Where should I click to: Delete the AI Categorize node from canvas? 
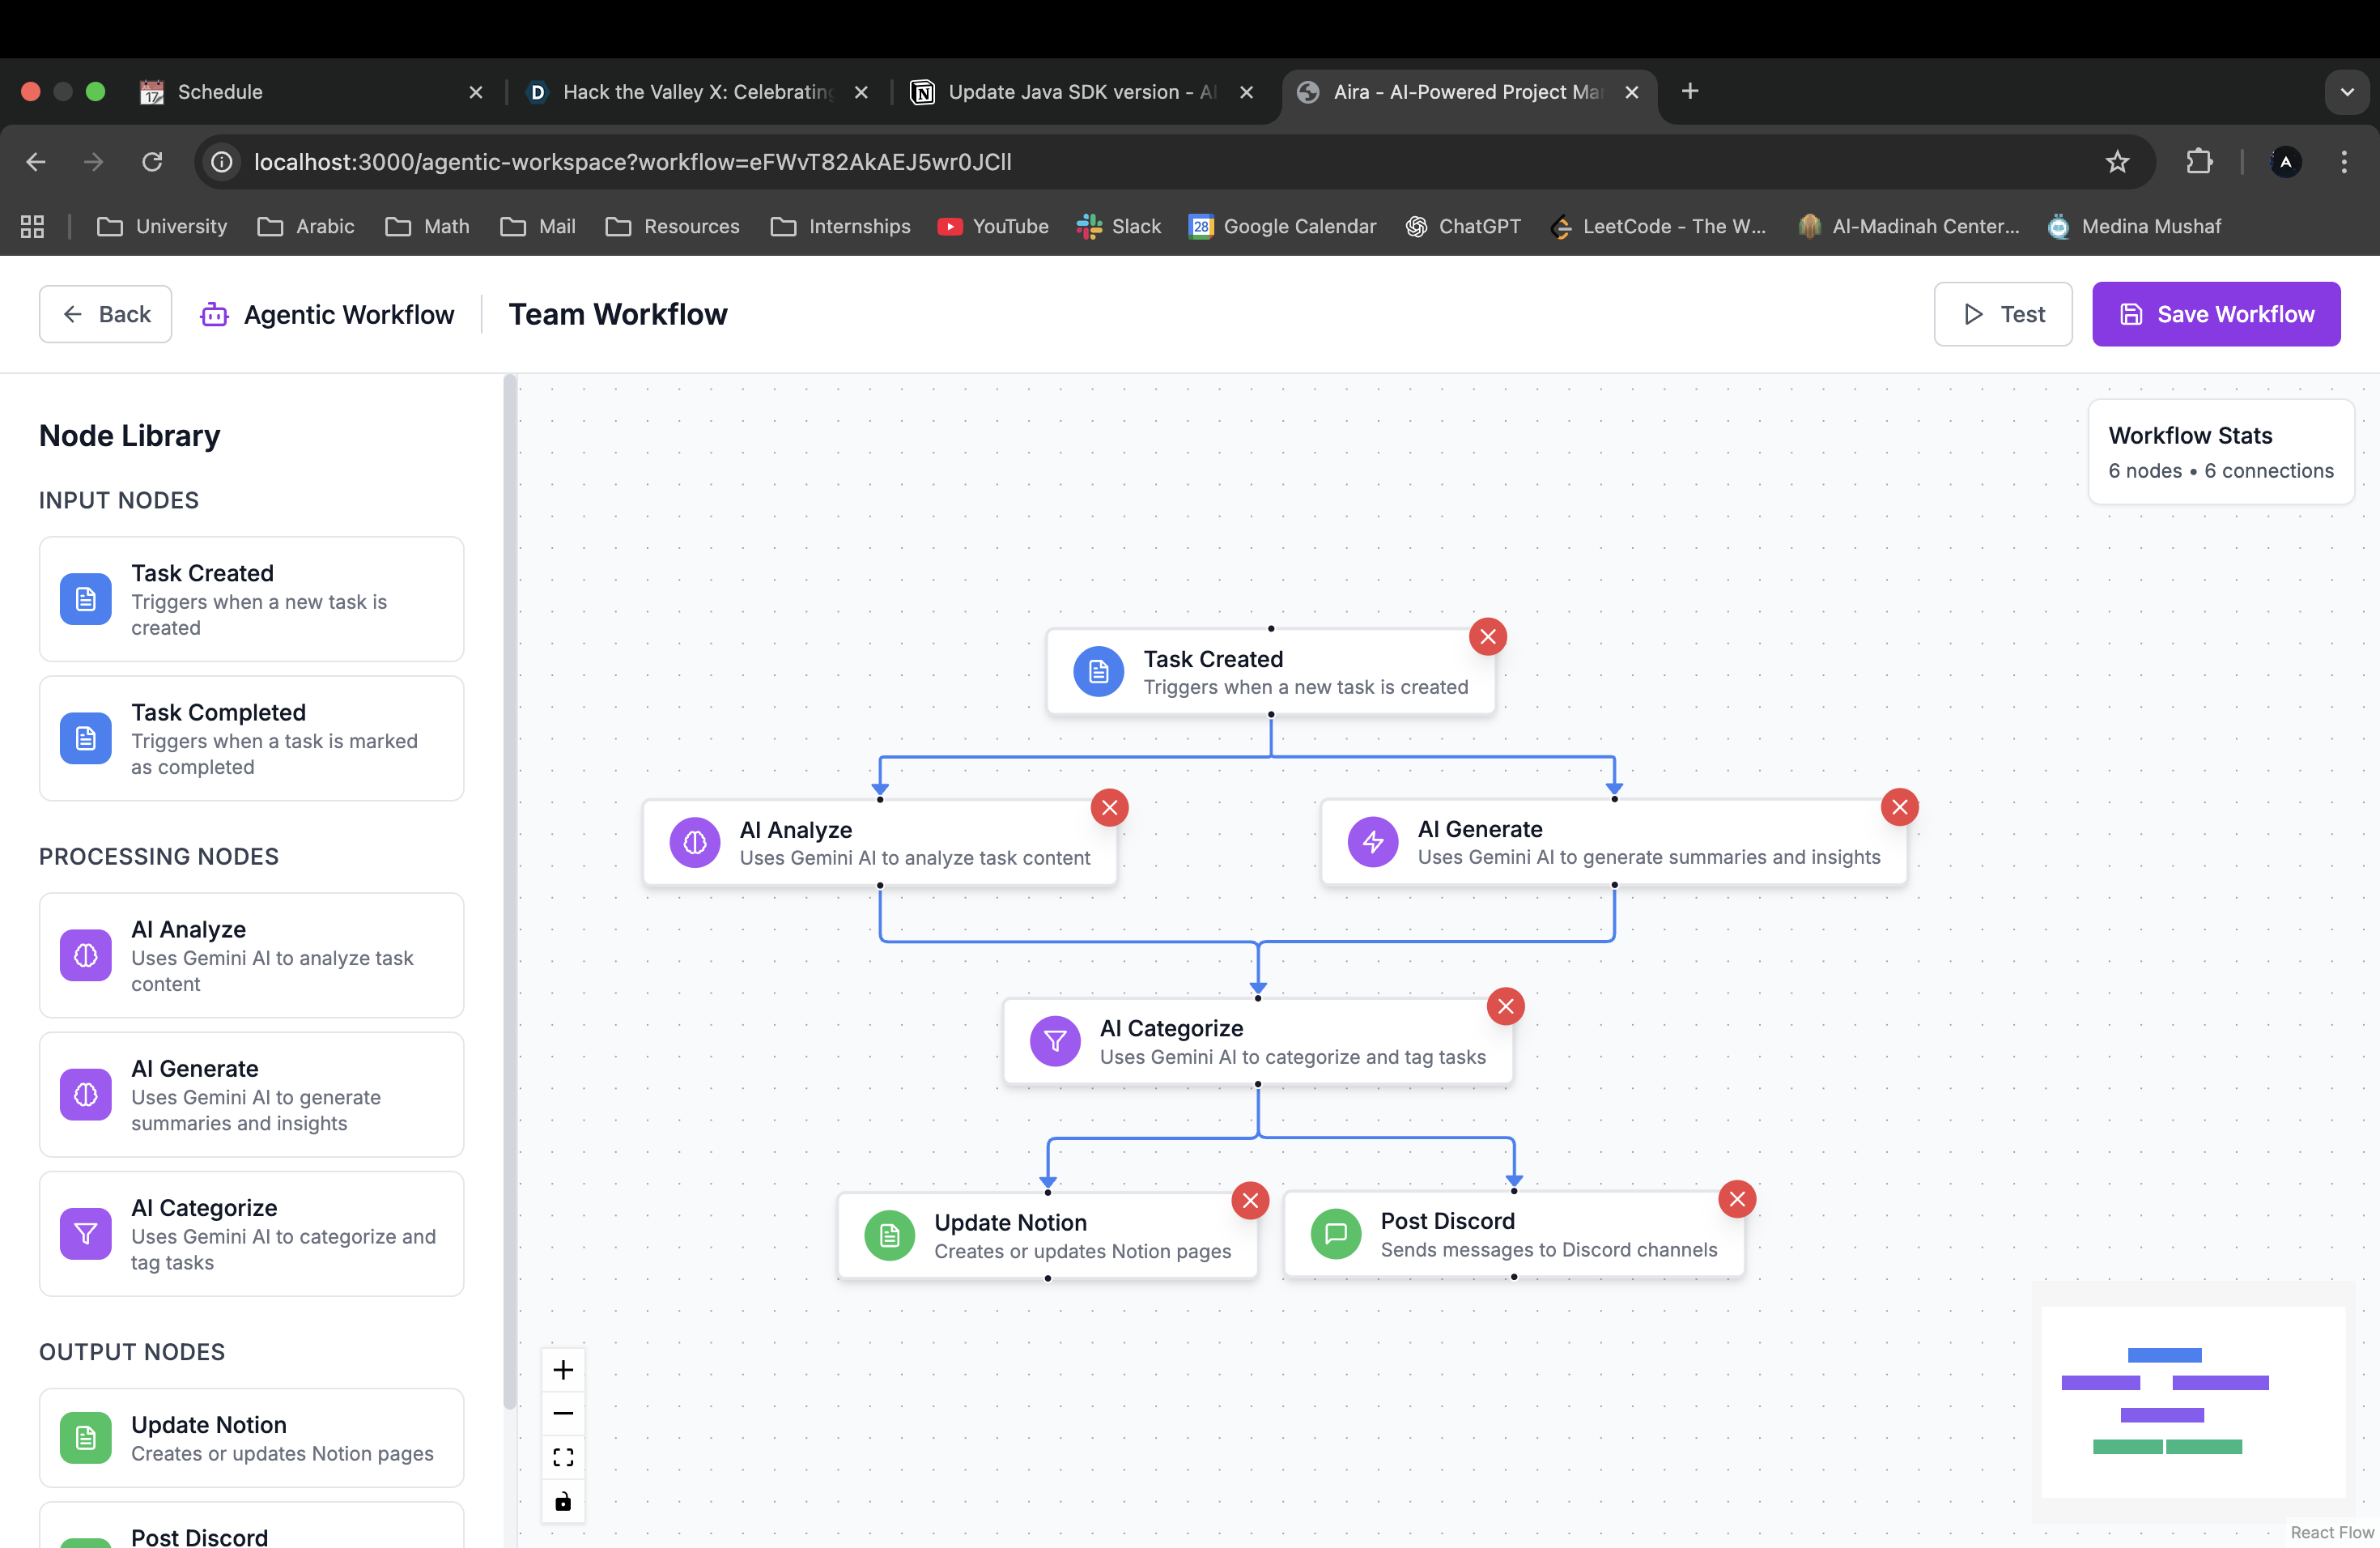pos(1505,1006)
